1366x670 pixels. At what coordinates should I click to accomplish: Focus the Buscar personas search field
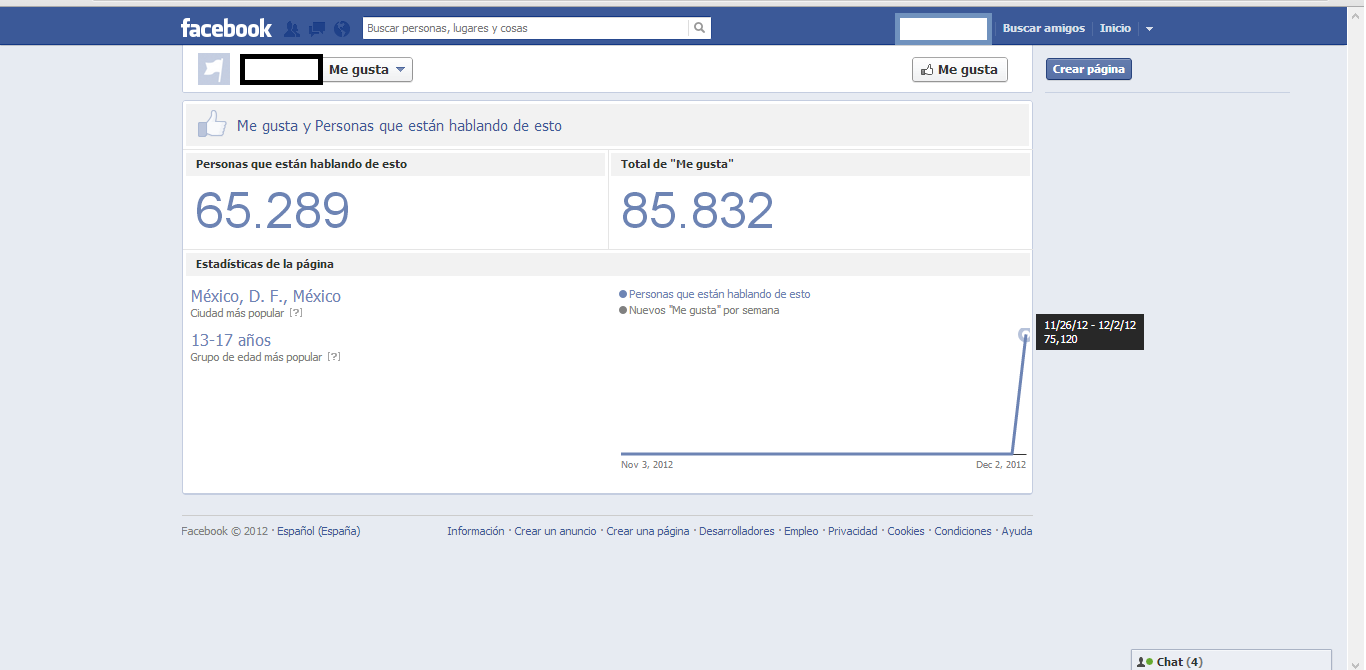(x=526, y=28)
